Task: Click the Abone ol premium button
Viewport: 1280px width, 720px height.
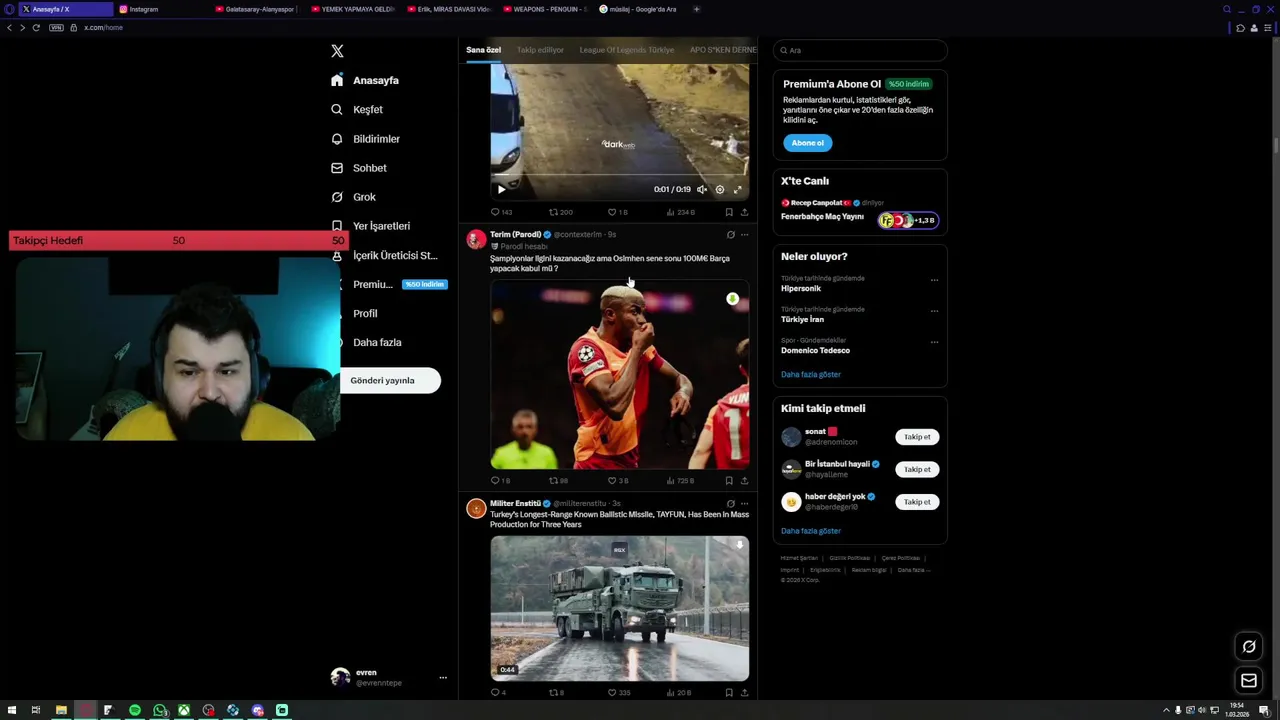Action: (807, 143)
